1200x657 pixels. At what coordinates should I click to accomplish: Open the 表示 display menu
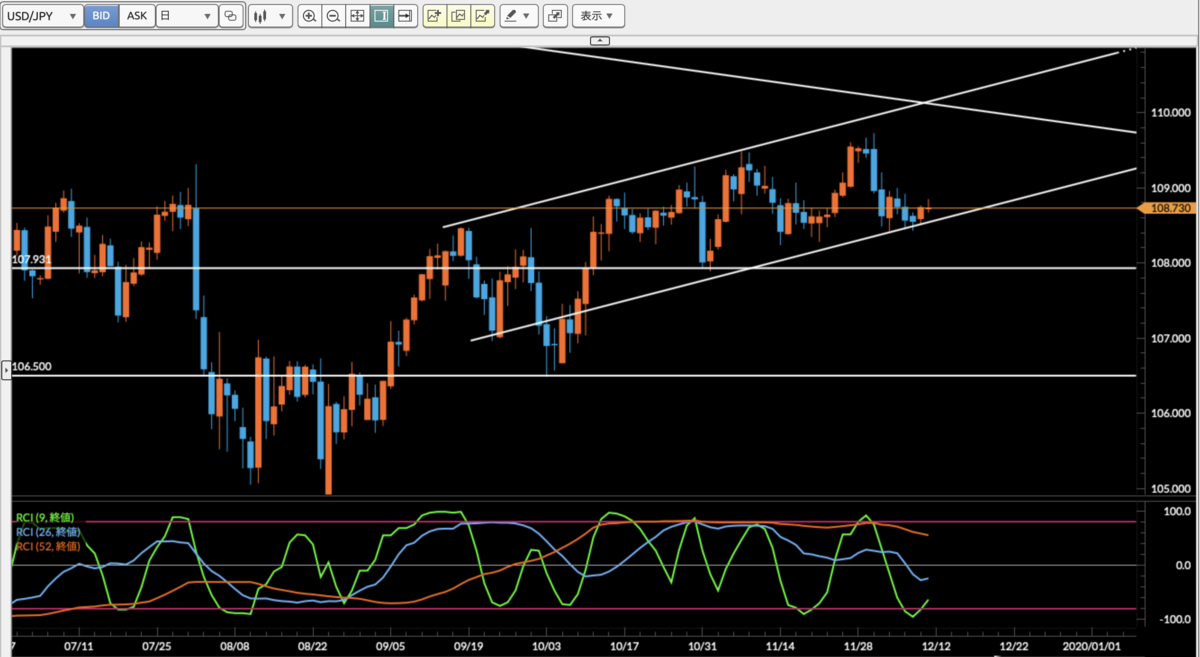tap(598, 16)
